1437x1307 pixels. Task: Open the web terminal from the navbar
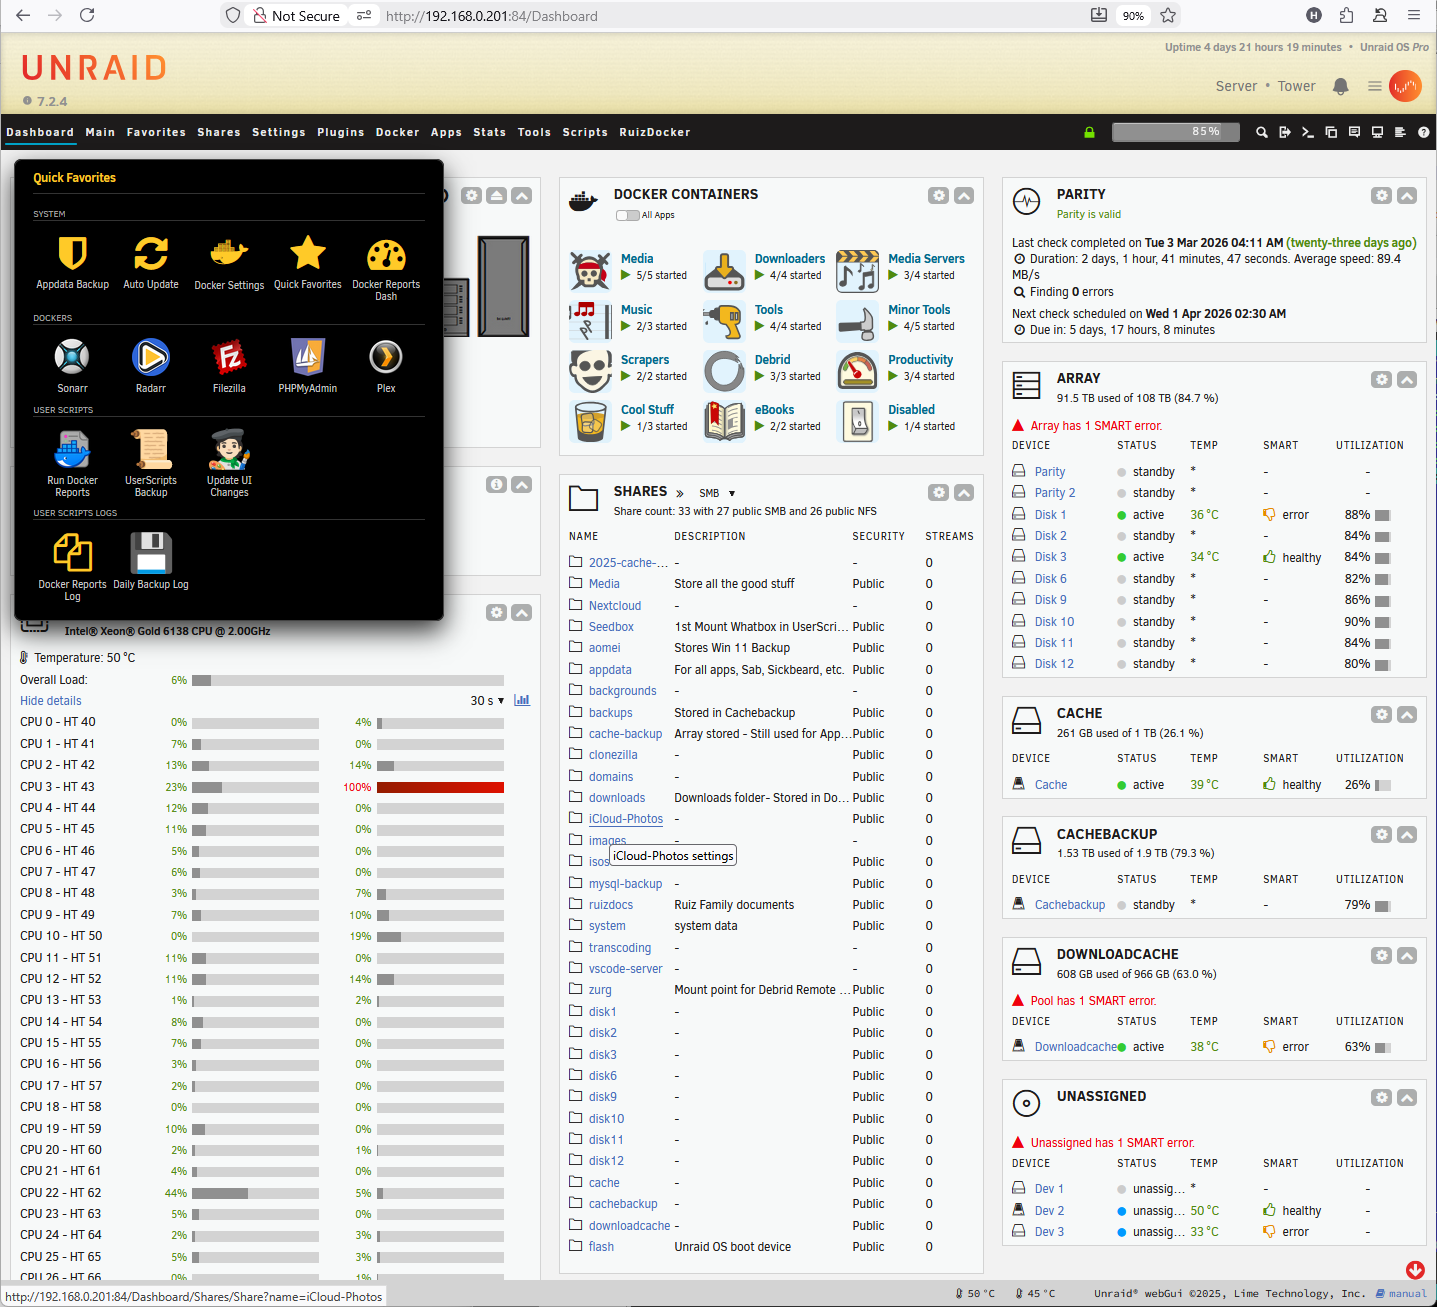pos(1307,132)
